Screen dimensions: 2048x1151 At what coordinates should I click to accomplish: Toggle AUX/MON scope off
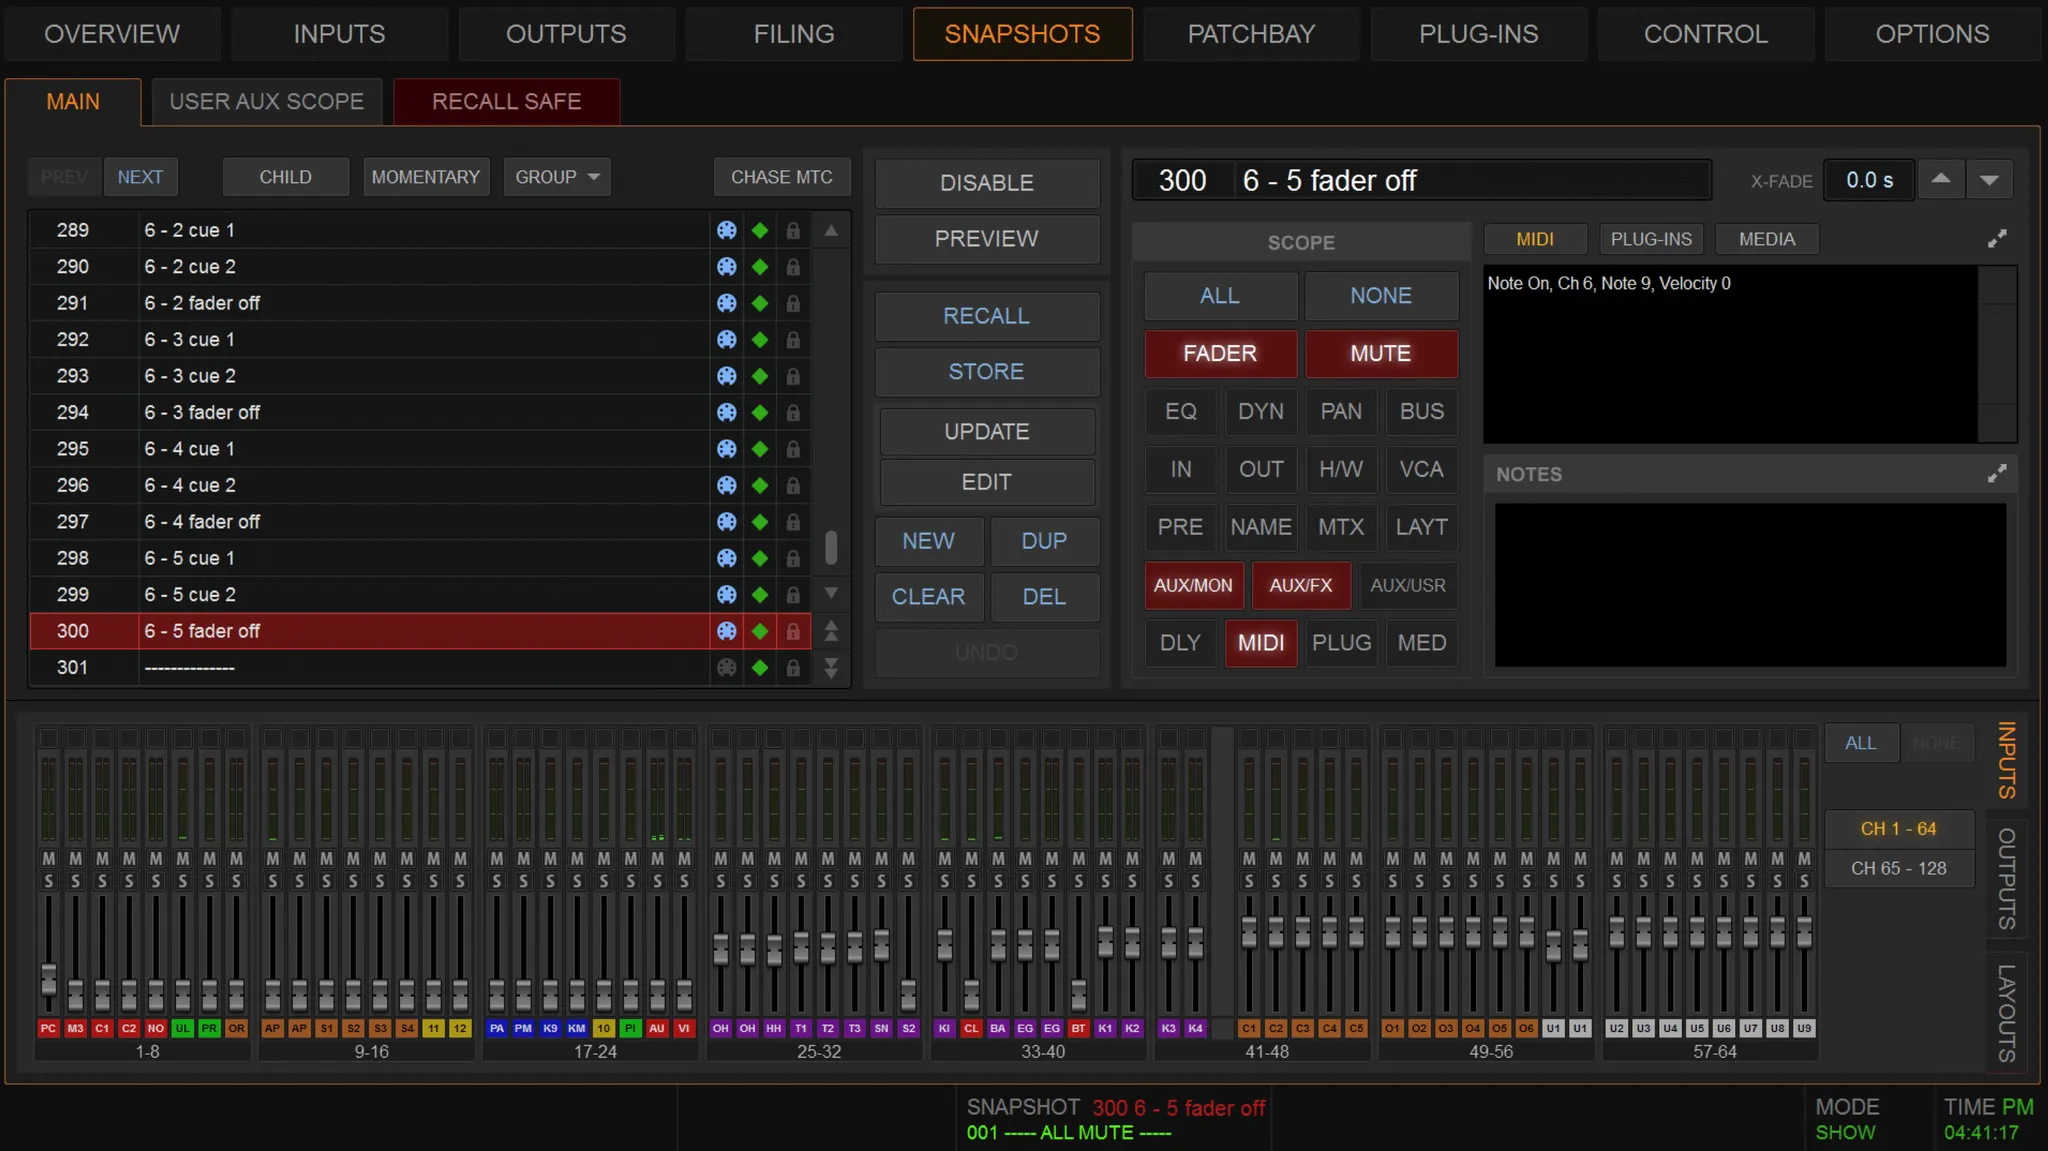coord(1193,585)
